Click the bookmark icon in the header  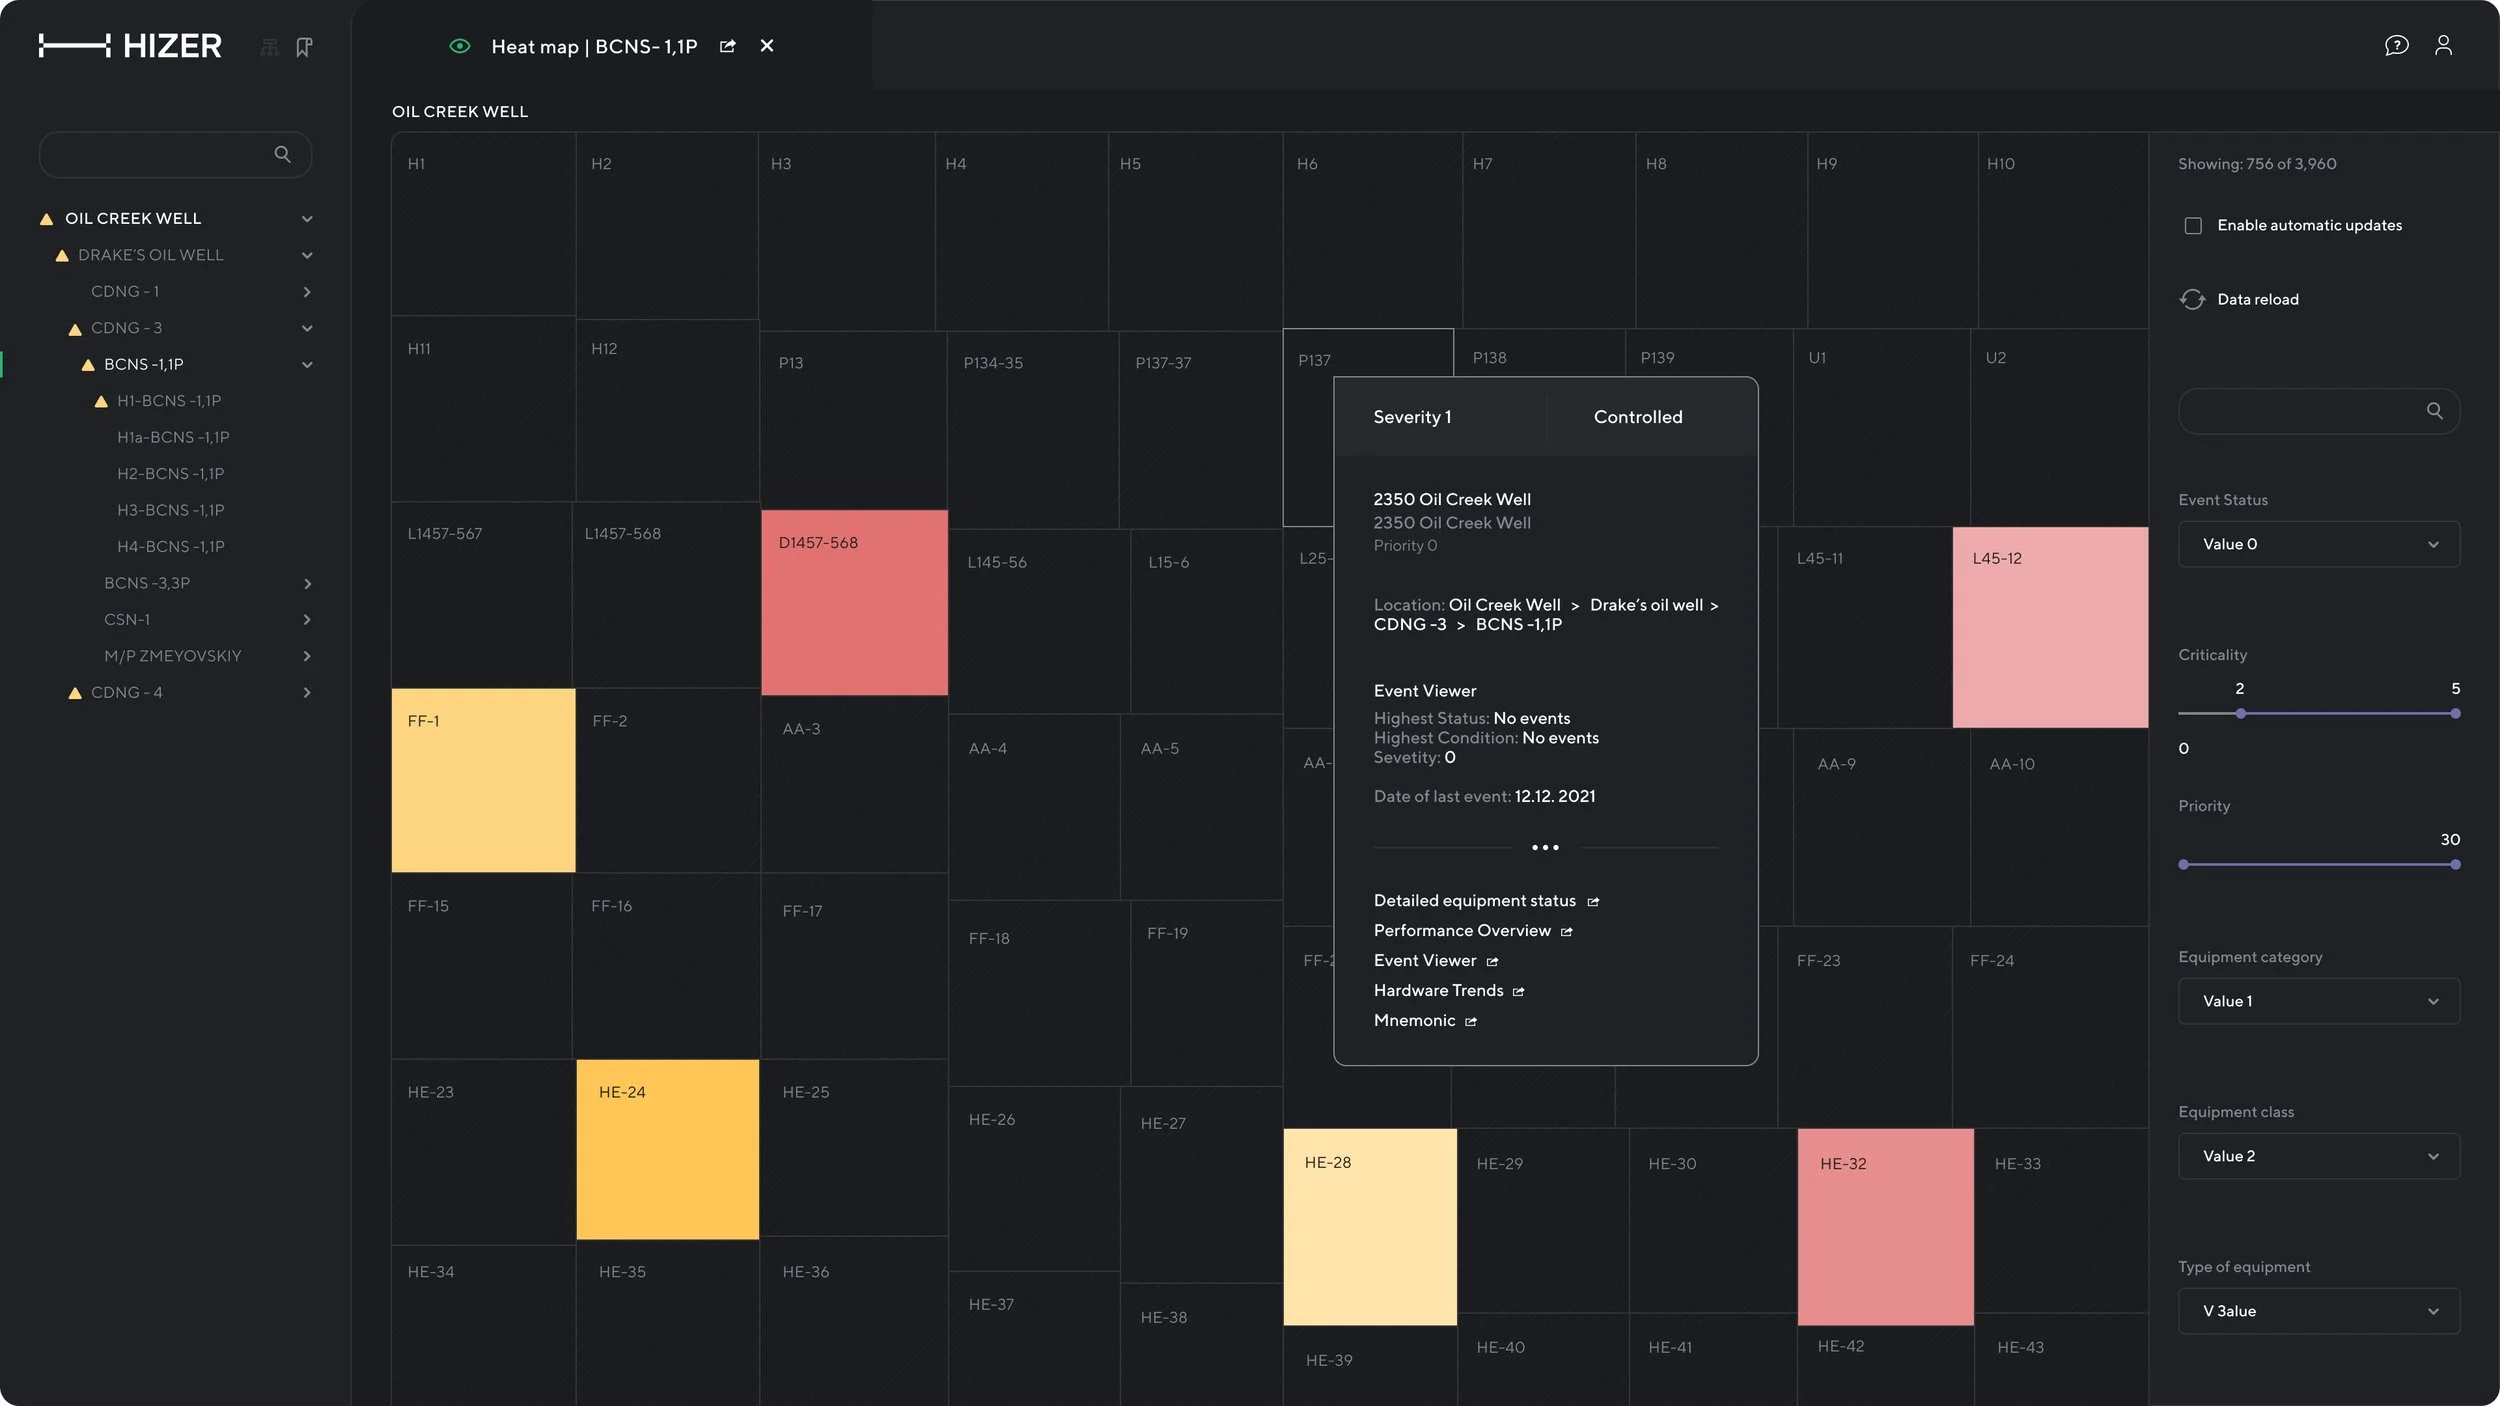(304, 47)
